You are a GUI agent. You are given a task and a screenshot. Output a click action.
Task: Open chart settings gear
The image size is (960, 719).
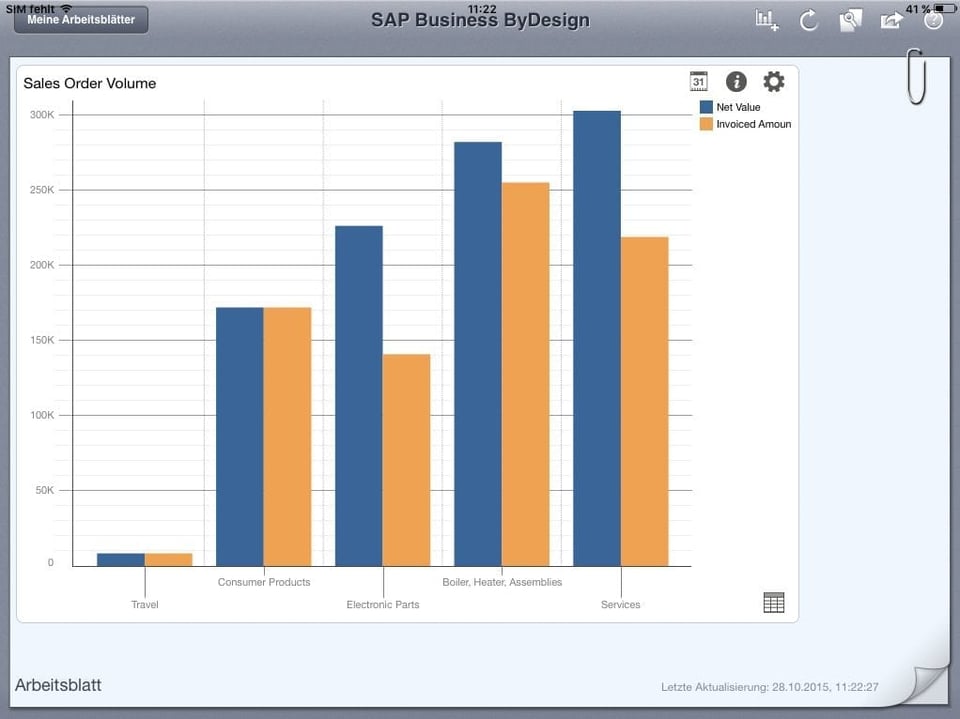tap(774, 81)
